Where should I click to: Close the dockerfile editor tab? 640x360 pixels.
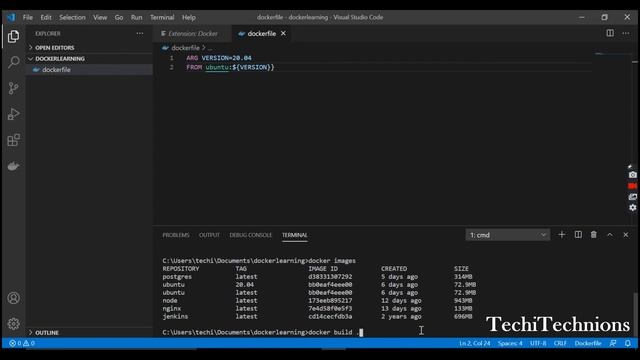(283, 33)
